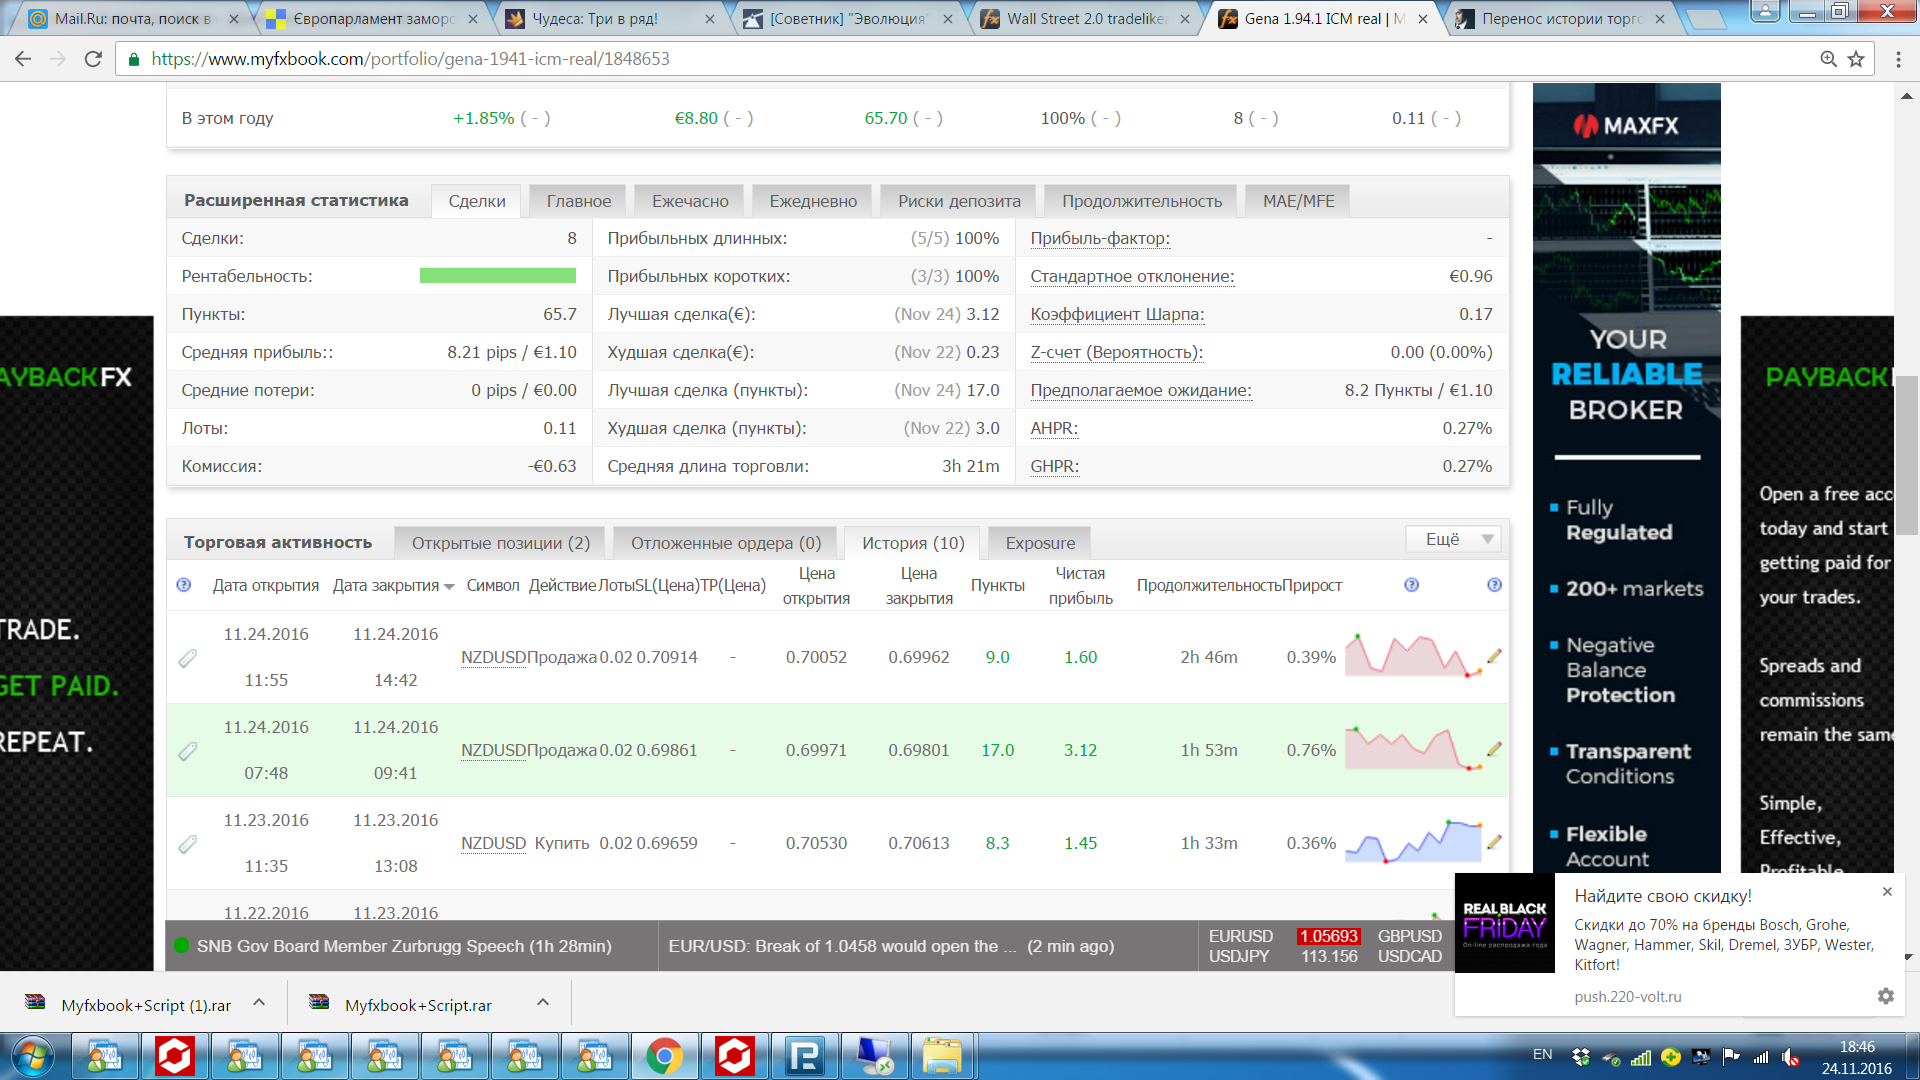Screen dimensions: 1920x1080
Task: Open the file explorer folder in taskbar
Action: [942, 1056]
